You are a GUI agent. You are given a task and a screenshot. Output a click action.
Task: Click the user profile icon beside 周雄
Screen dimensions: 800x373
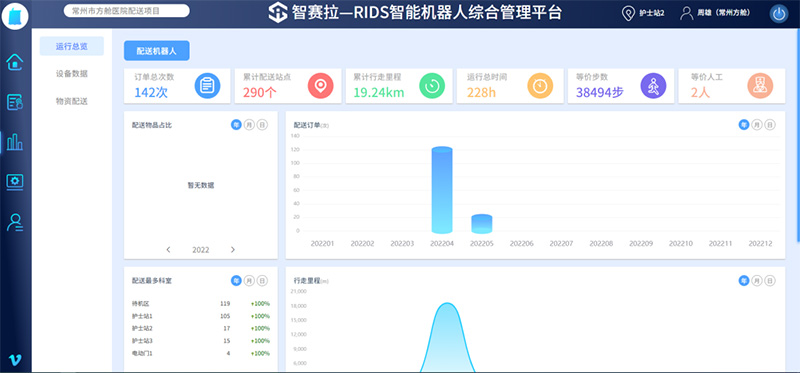click(687, 13)
